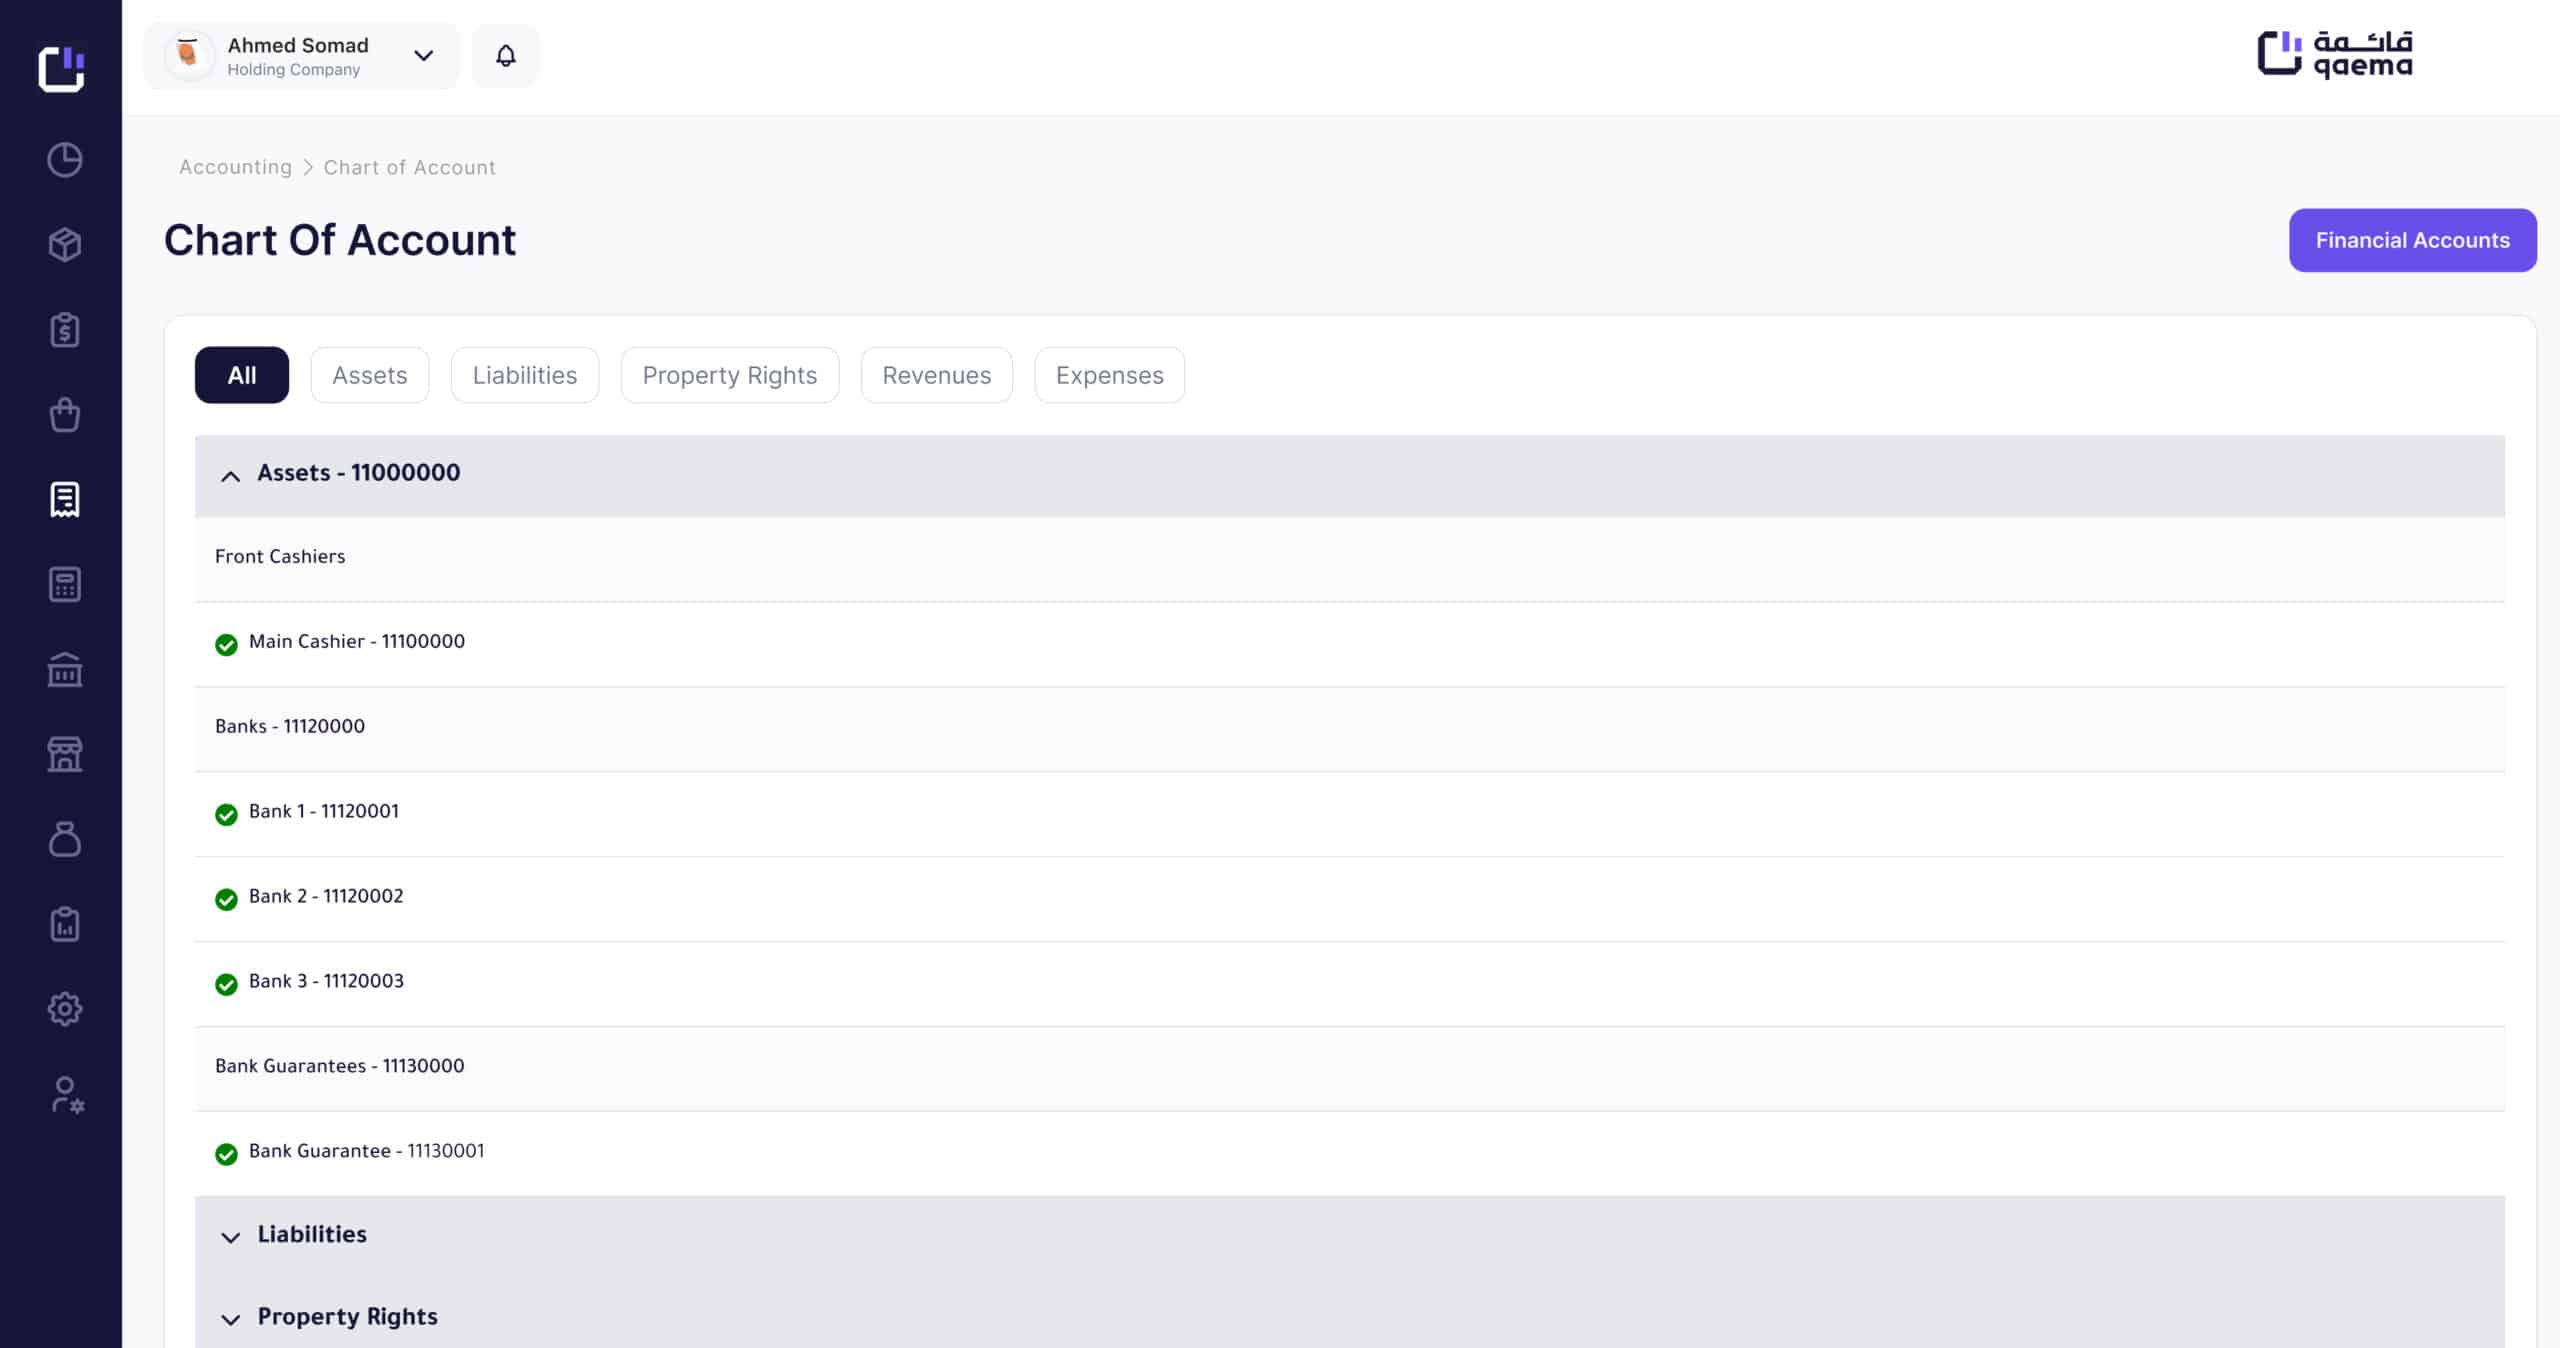Viewport: 2560px width, 1348px height.
Task: Toggle the Bank 2 green check mark
Action: pyautogui.click(x=227, y=899)
